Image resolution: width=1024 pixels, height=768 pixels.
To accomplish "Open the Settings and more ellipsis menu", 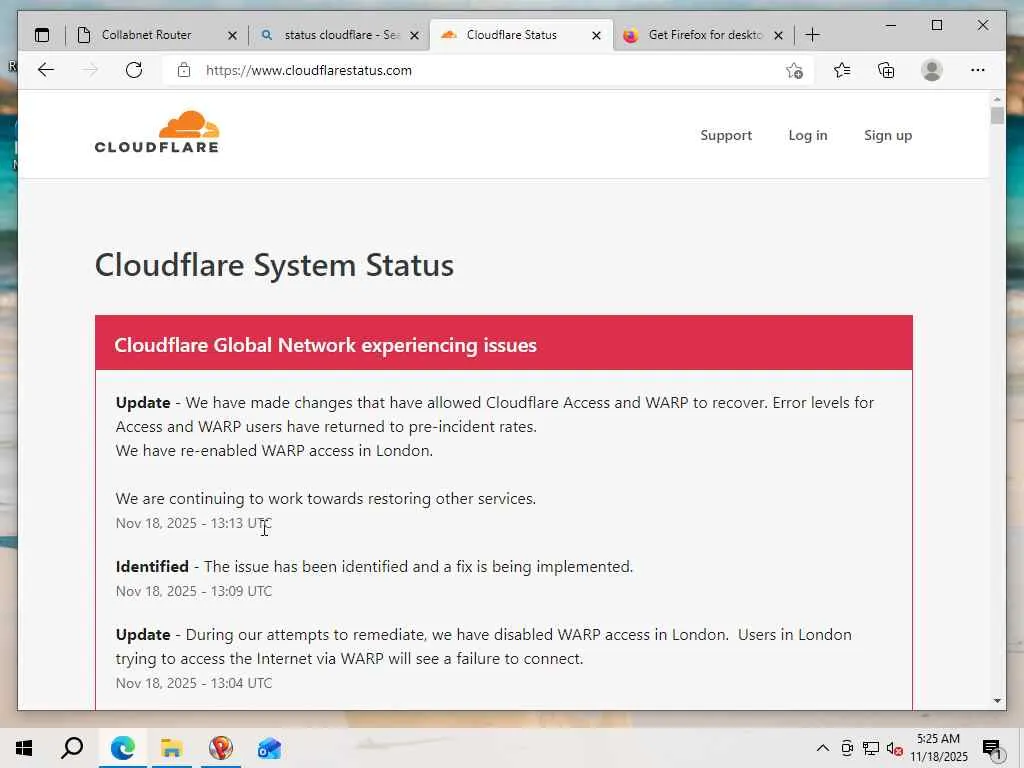I will 978,70.
